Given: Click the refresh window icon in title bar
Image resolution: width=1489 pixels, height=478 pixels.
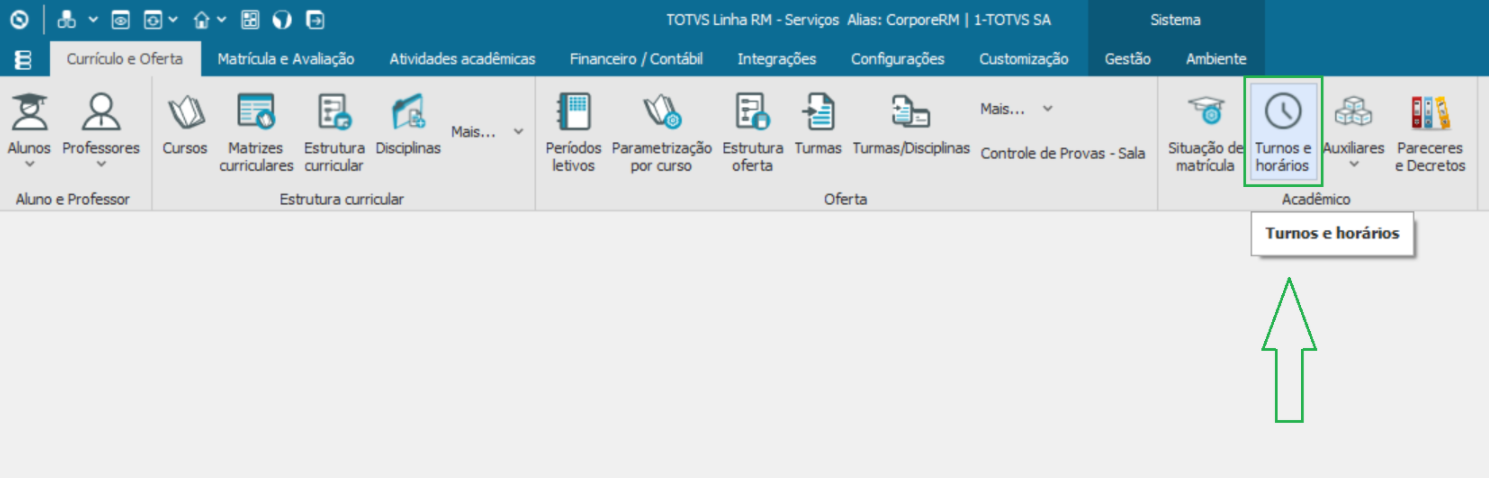Looking at the screenshot, I should [x=152, y=19].
